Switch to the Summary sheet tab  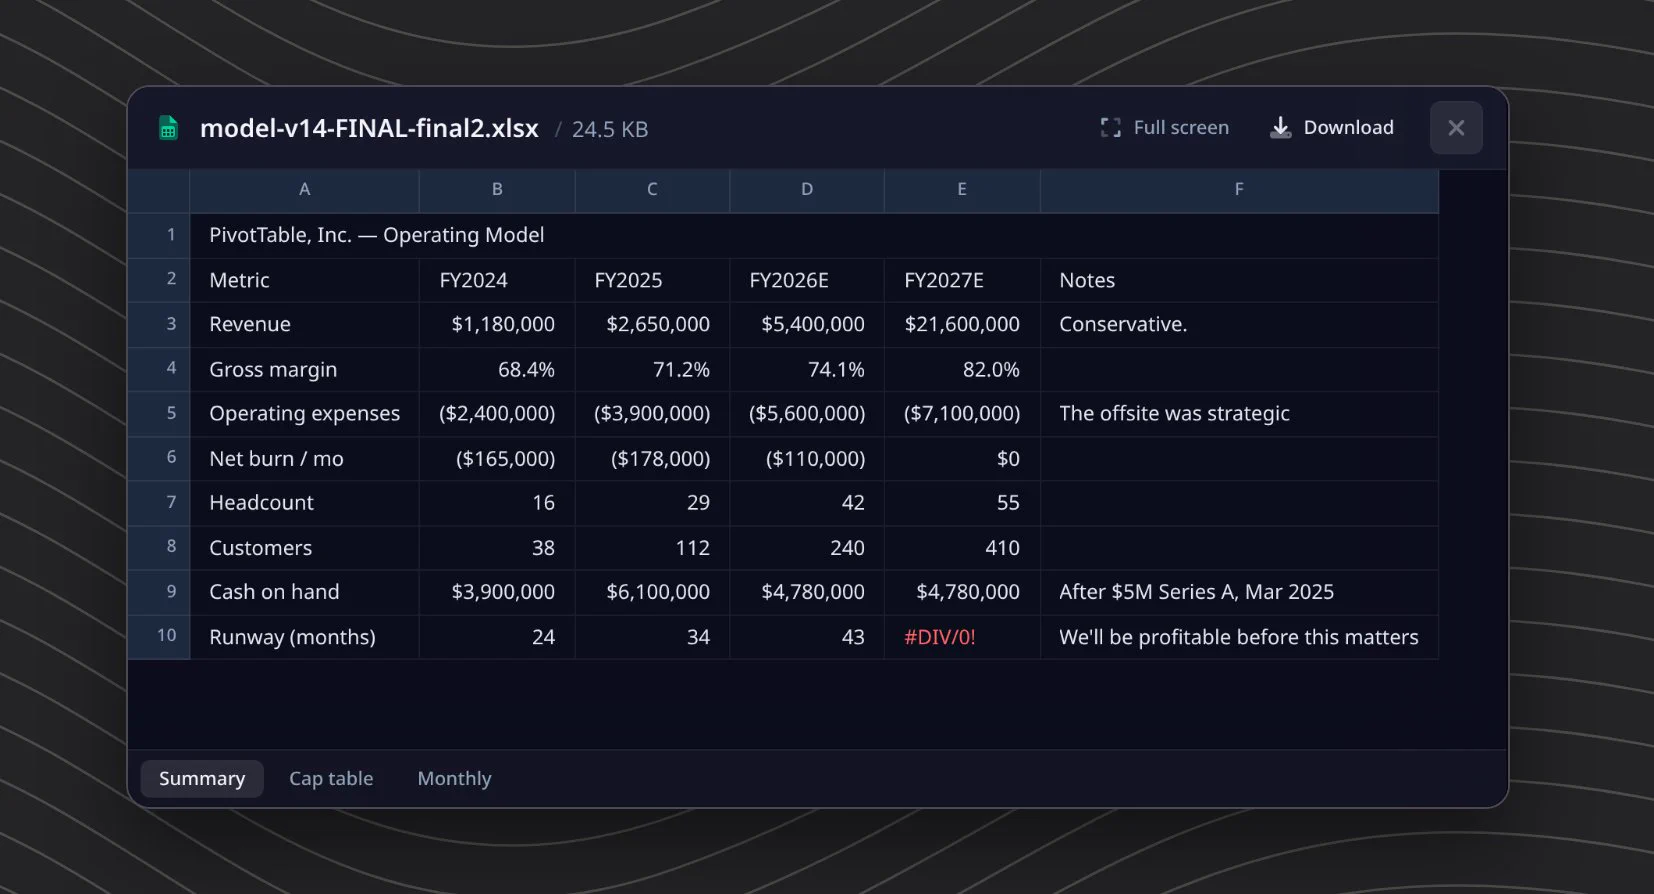click(202, 779)
